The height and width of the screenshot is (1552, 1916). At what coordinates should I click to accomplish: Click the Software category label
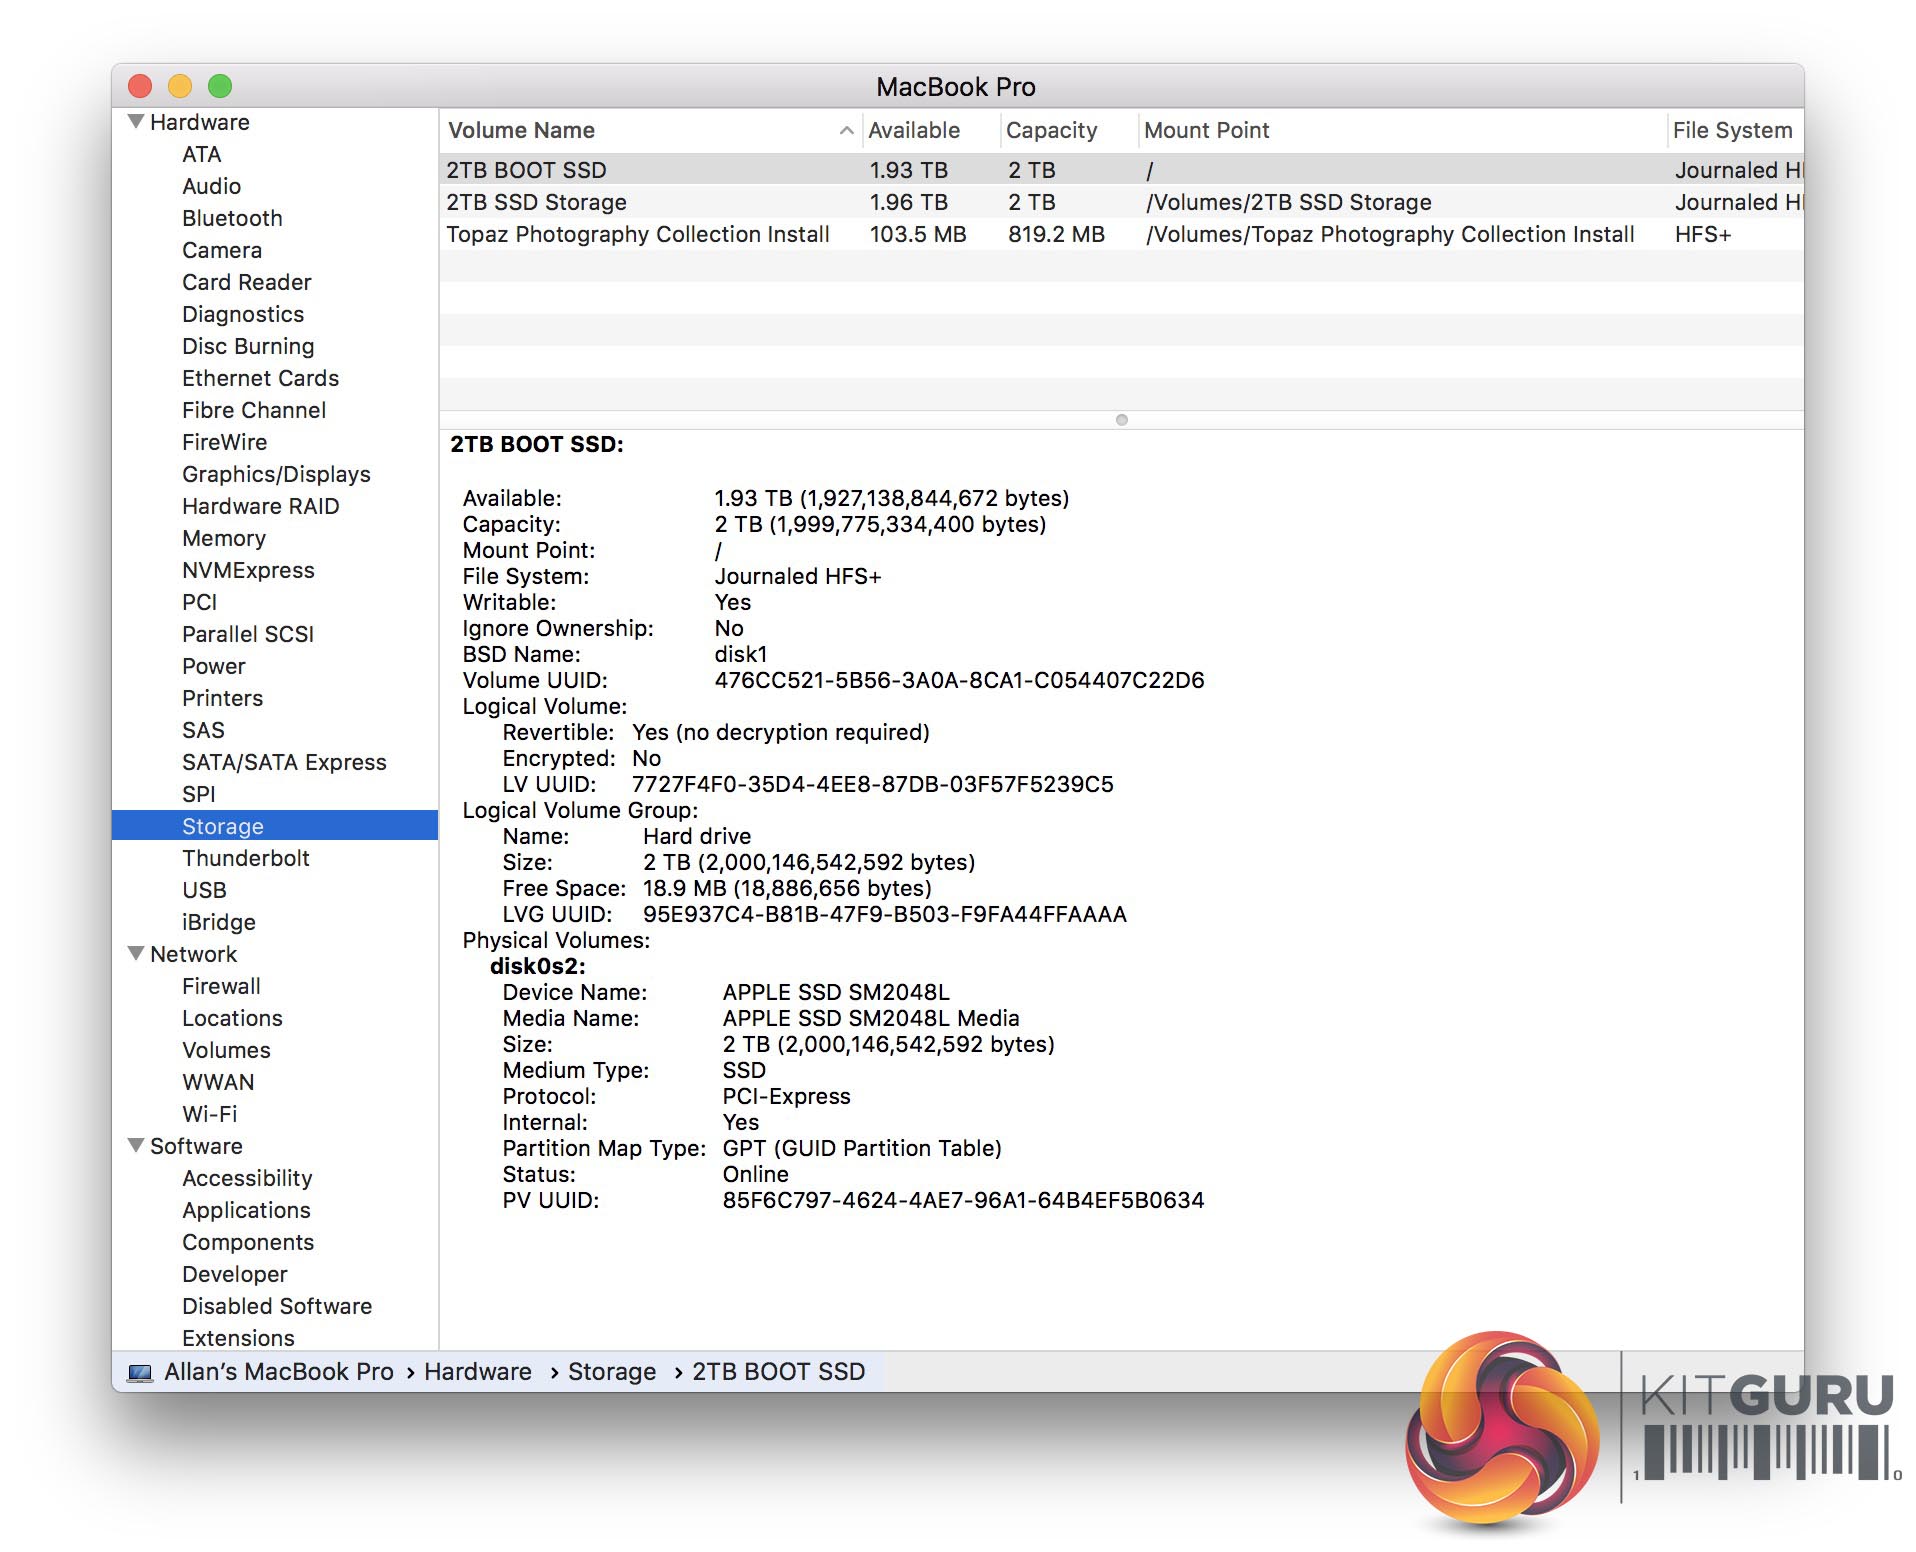point(196,1146)
